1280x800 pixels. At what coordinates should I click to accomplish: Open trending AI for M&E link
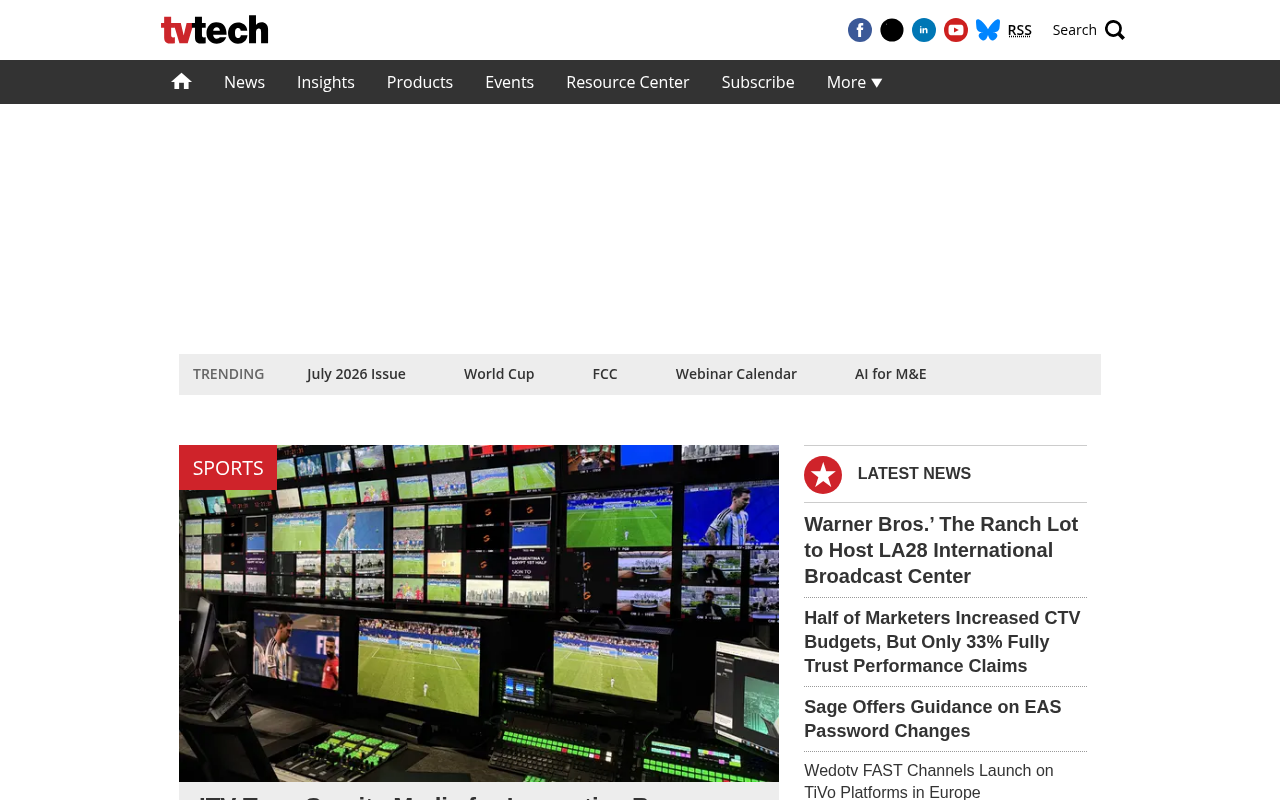(891, 374)
